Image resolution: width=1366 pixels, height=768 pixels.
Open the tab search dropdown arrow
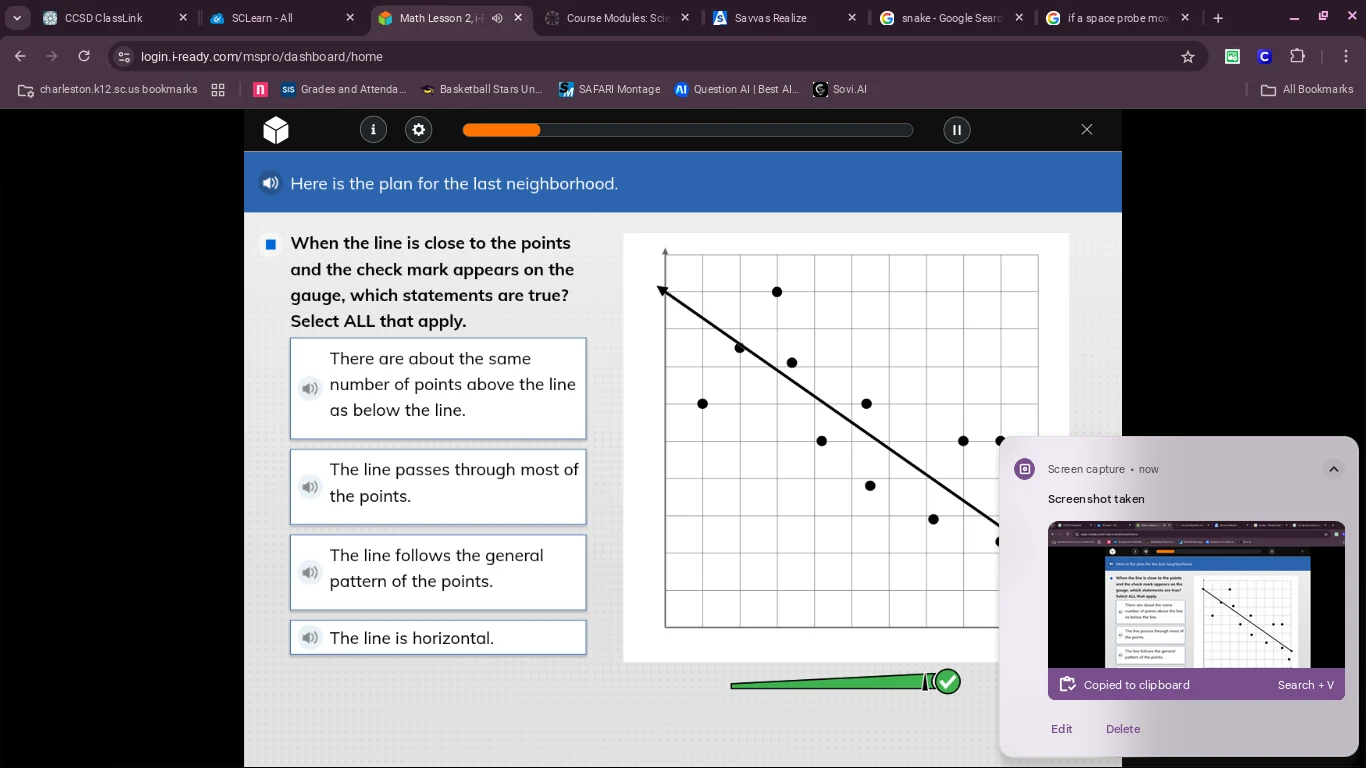[17, 18]
